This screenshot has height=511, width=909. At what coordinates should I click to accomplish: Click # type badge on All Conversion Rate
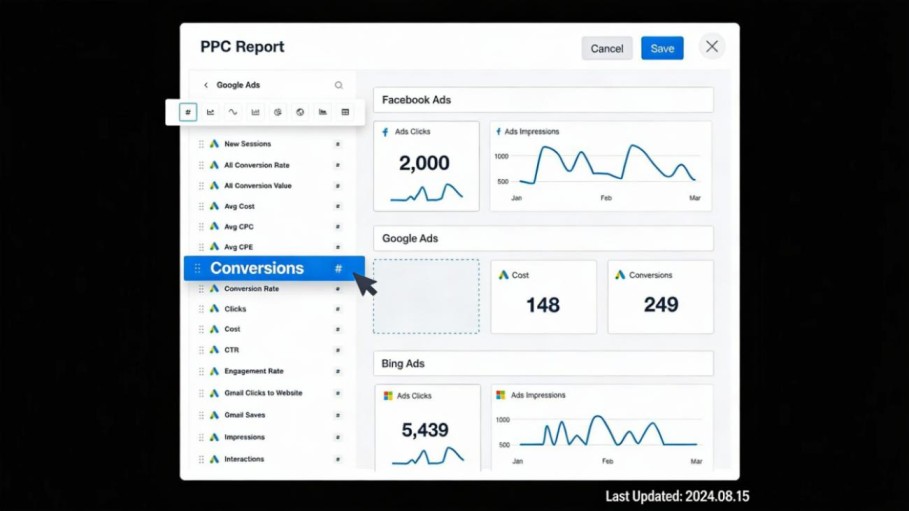(337, 165)
